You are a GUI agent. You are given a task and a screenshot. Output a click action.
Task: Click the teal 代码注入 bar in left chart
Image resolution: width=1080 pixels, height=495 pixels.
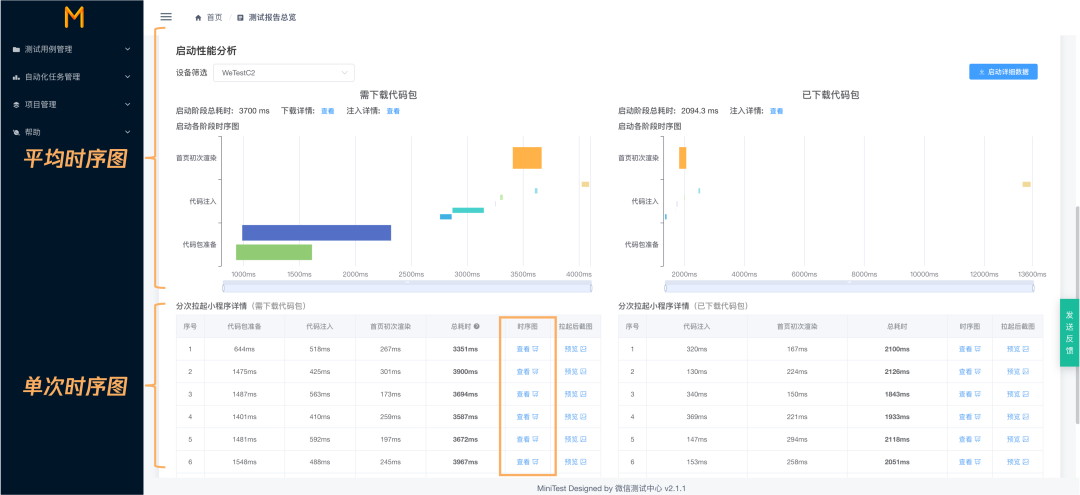(x=468, y=210)
